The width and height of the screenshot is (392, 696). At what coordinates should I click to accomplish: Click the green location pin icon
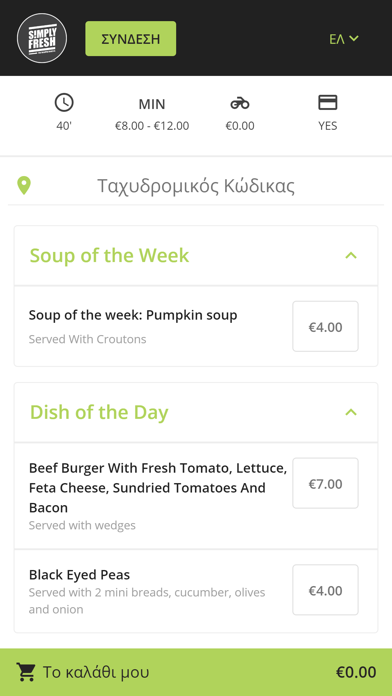coord(24,186)
